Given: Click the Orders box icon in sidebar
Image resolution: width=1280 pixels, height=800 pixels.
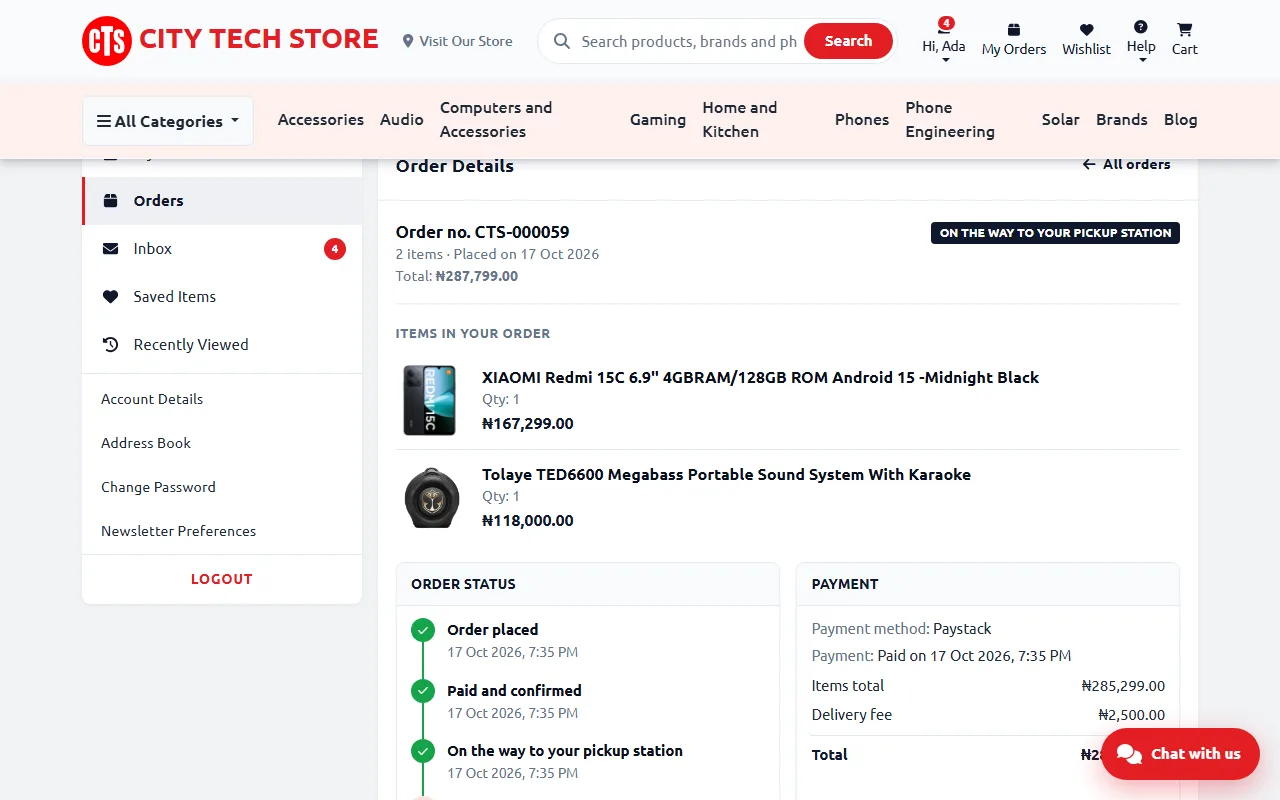Looking at the screenshot, I should pyautogui.click(x=111, y=201).
